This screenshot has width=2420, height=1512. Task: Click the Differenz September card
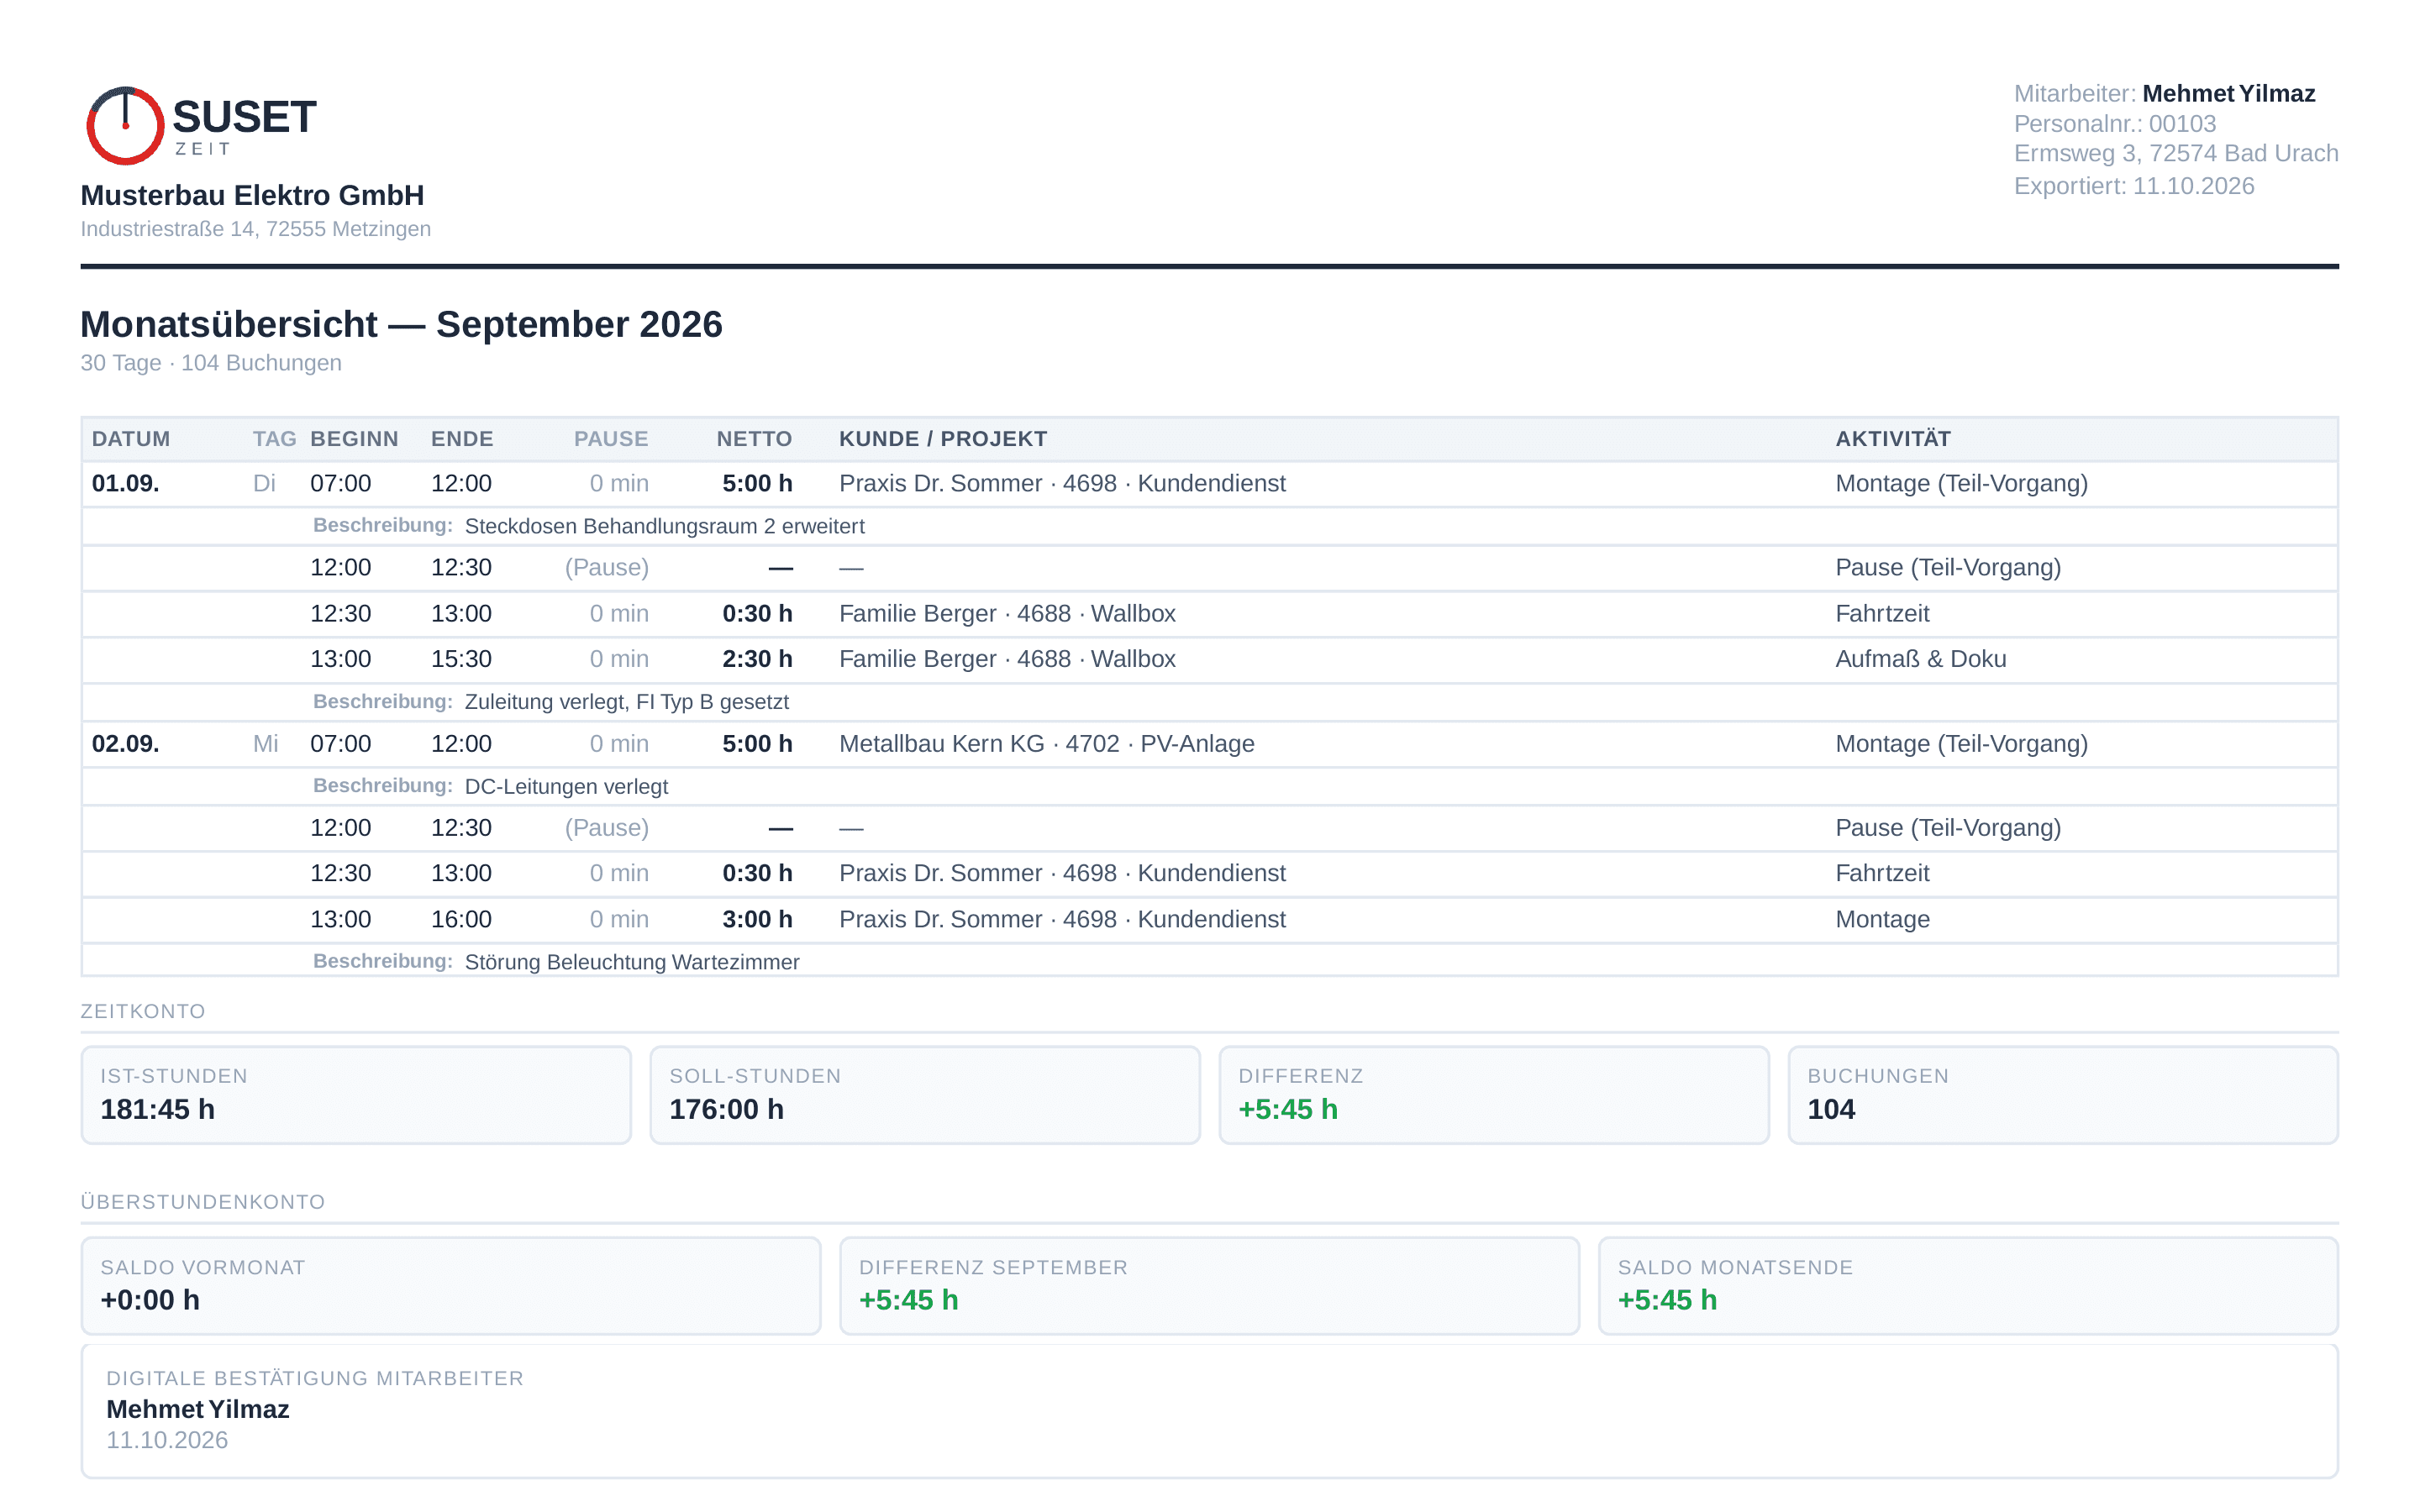pyautogui.click(x=1210, y=1286)
